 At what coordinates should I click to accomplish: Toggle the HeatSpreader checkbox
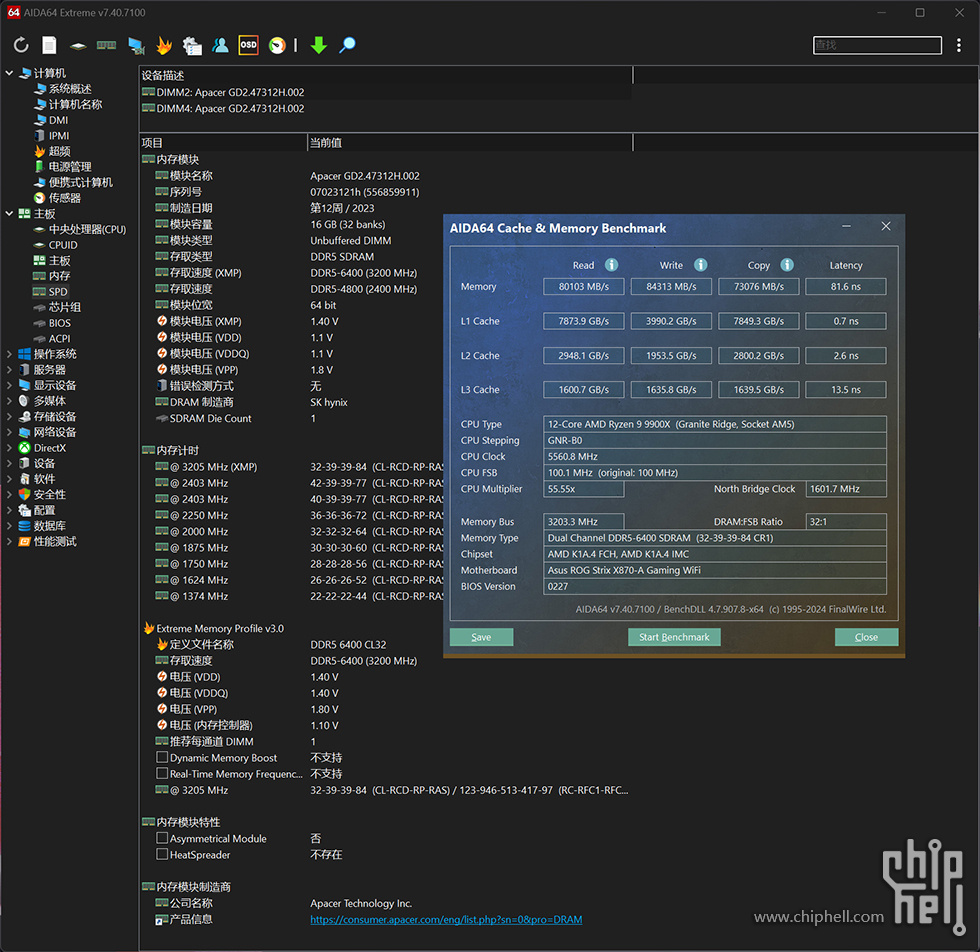162,855
